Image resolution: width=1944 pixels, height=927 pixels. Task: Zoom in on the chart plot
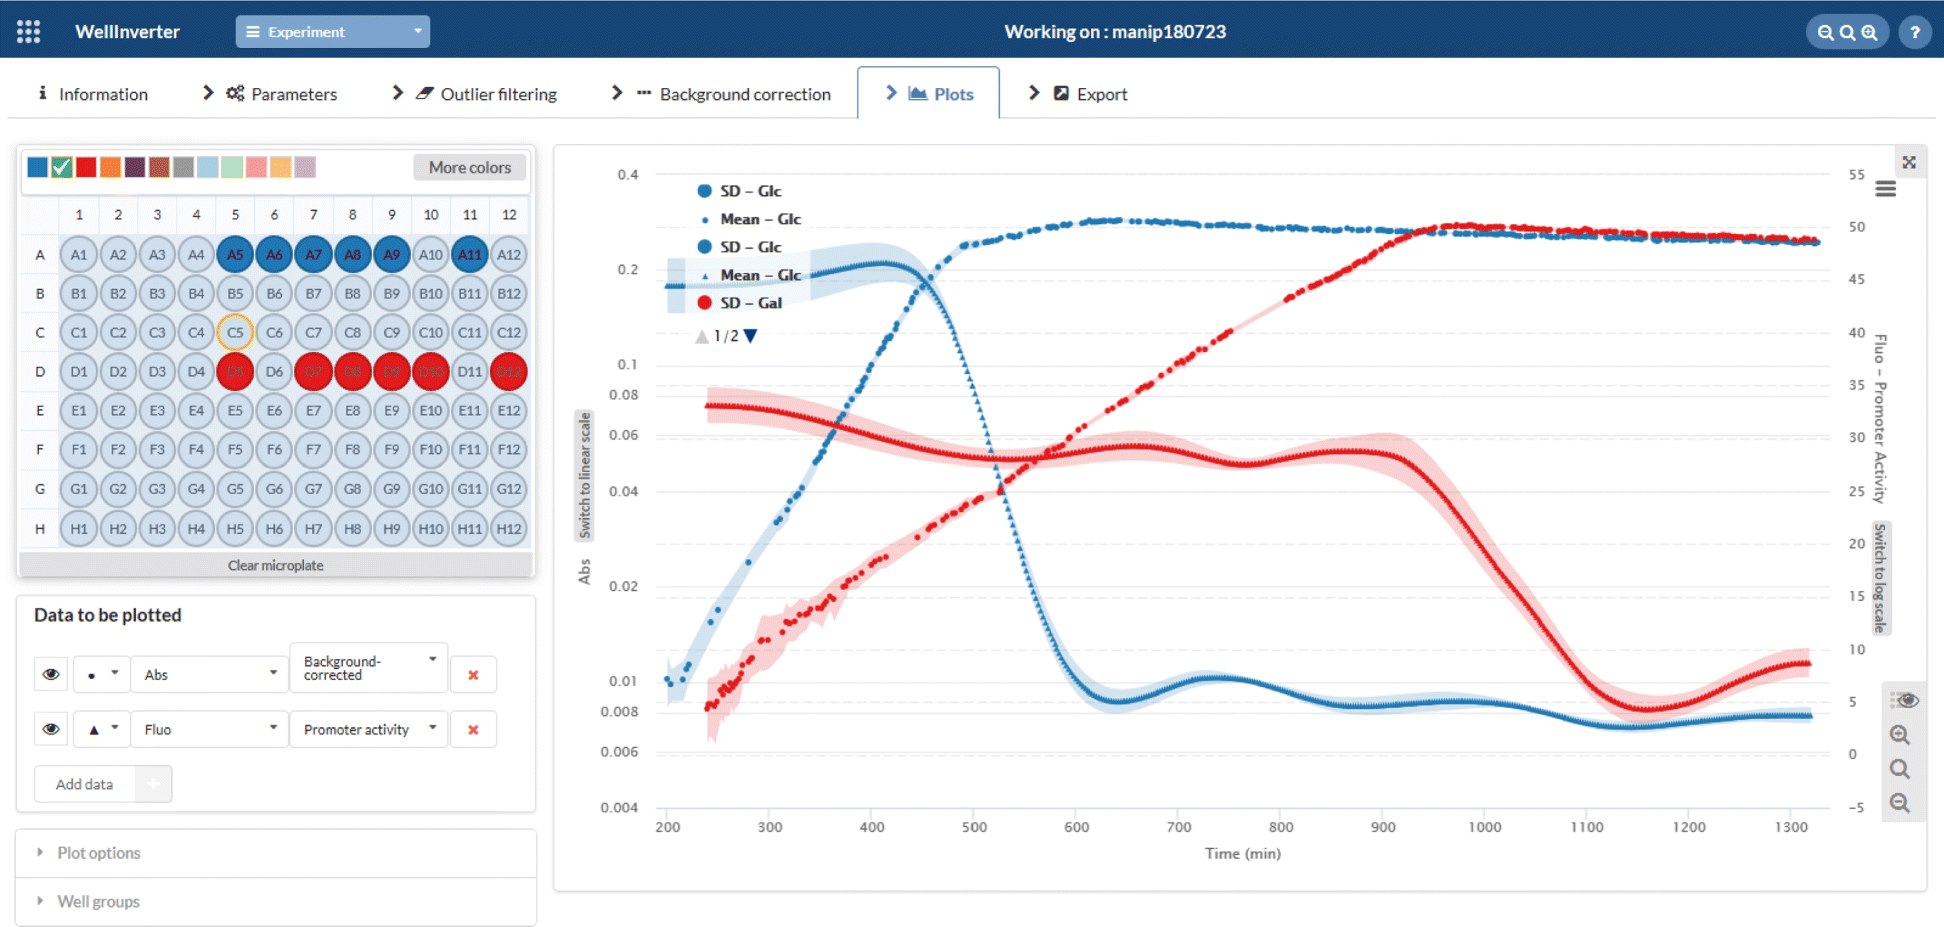(x=1900, y=735)
